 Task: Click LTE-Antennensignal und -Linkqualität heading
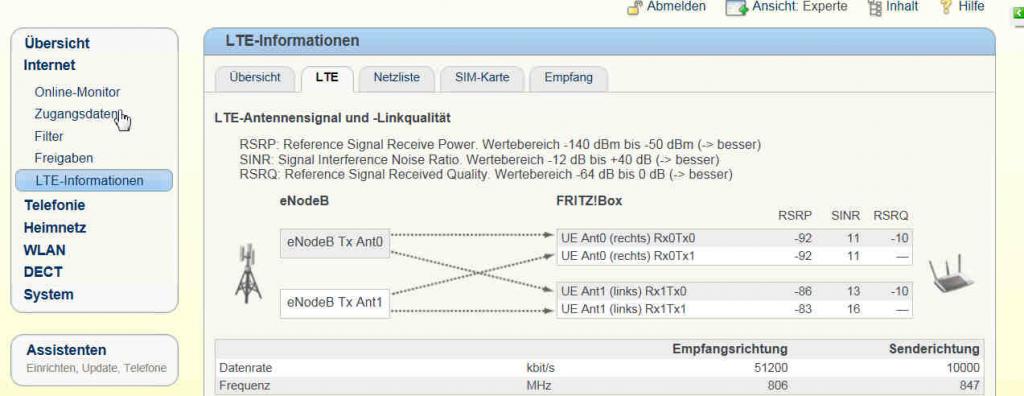(332, 118)
